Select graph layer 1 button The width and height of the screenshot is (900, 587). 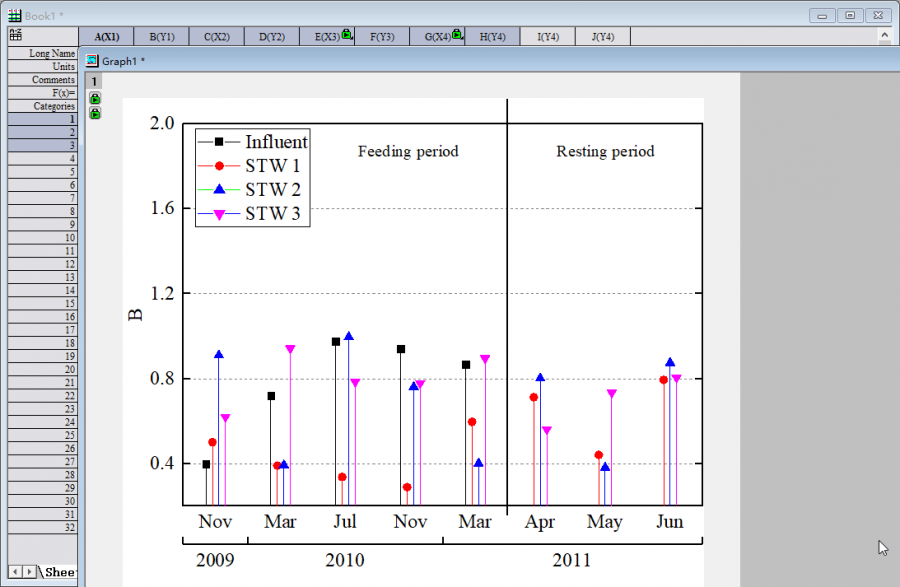point(94,81)
